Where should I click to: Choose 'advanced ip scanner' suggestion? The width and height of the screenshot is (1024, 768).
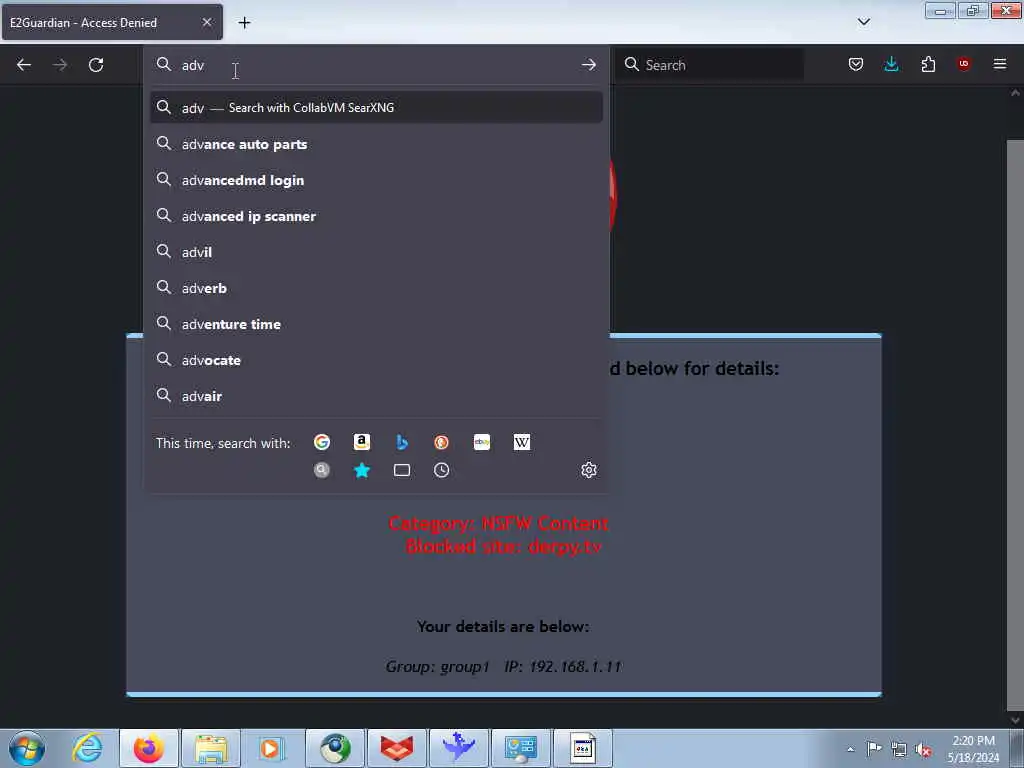[376, 216]
